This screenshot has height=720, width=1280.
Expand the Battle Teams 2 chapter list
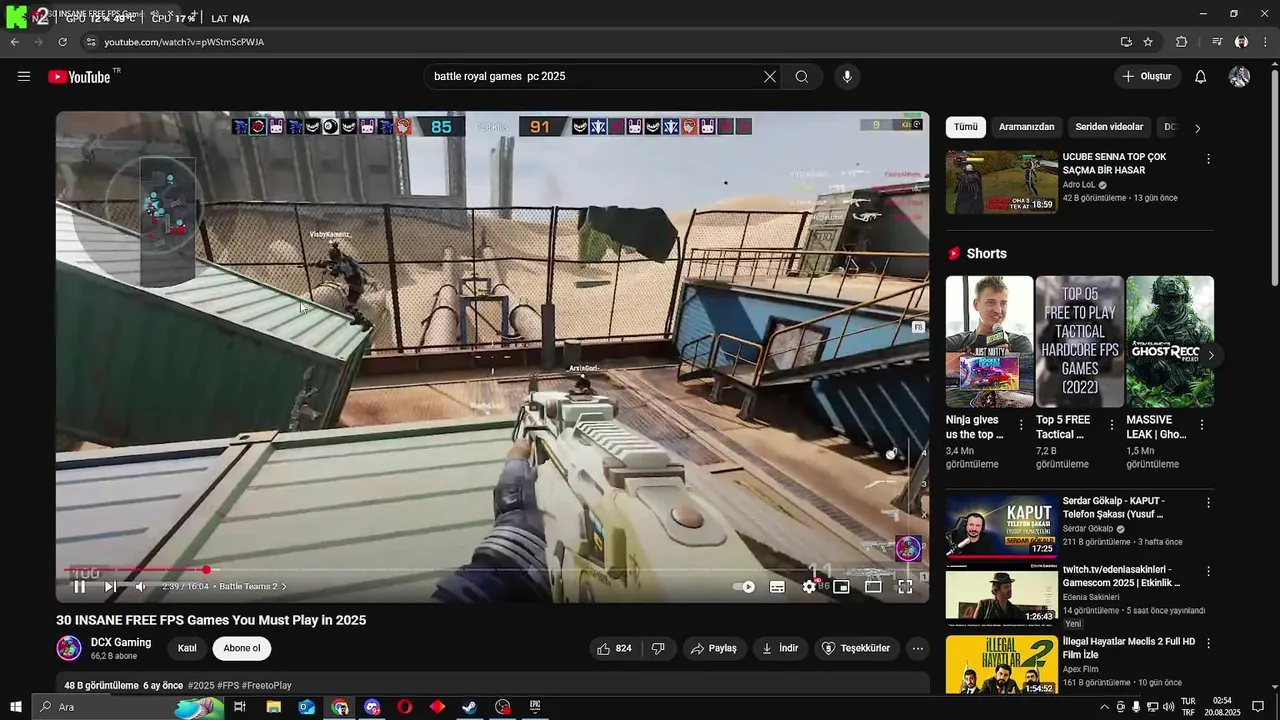click(x=253, y=587)
